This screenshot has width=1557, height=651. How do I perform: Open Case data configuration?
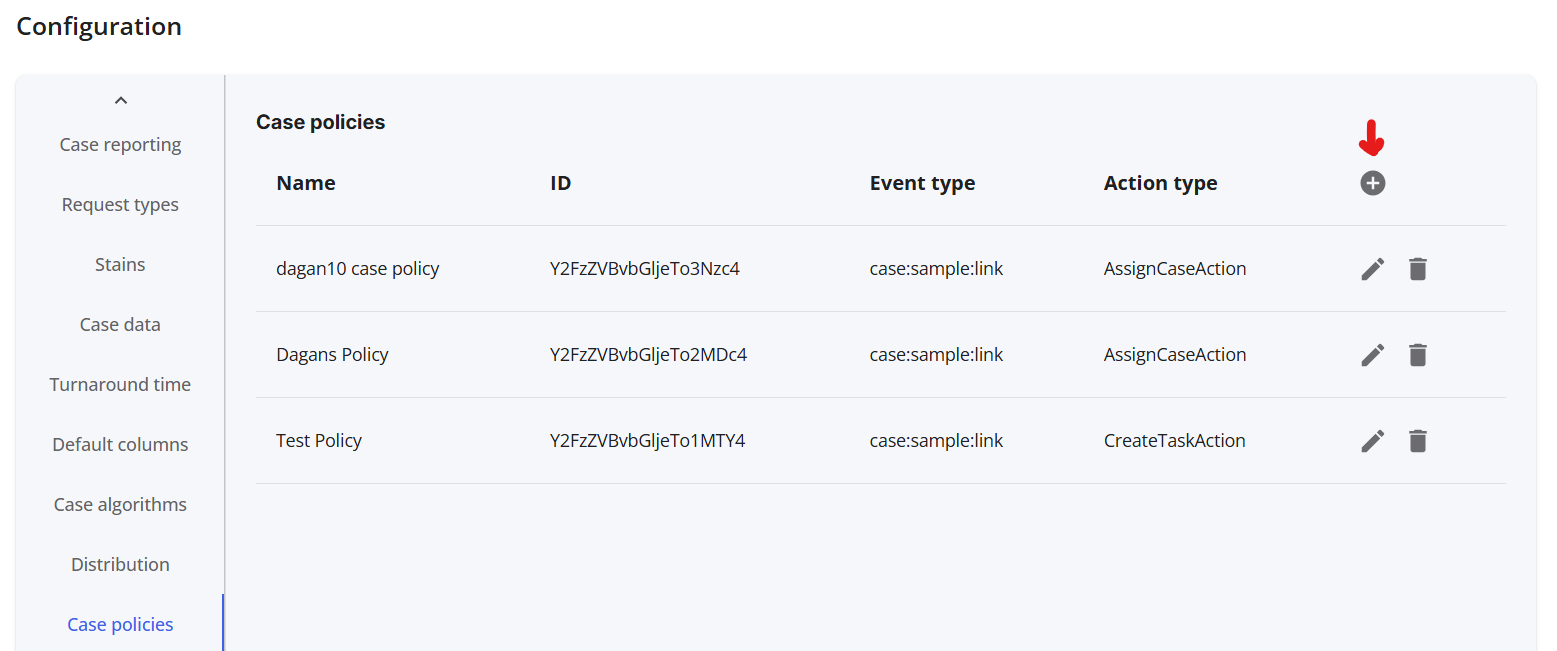[120, 325]
